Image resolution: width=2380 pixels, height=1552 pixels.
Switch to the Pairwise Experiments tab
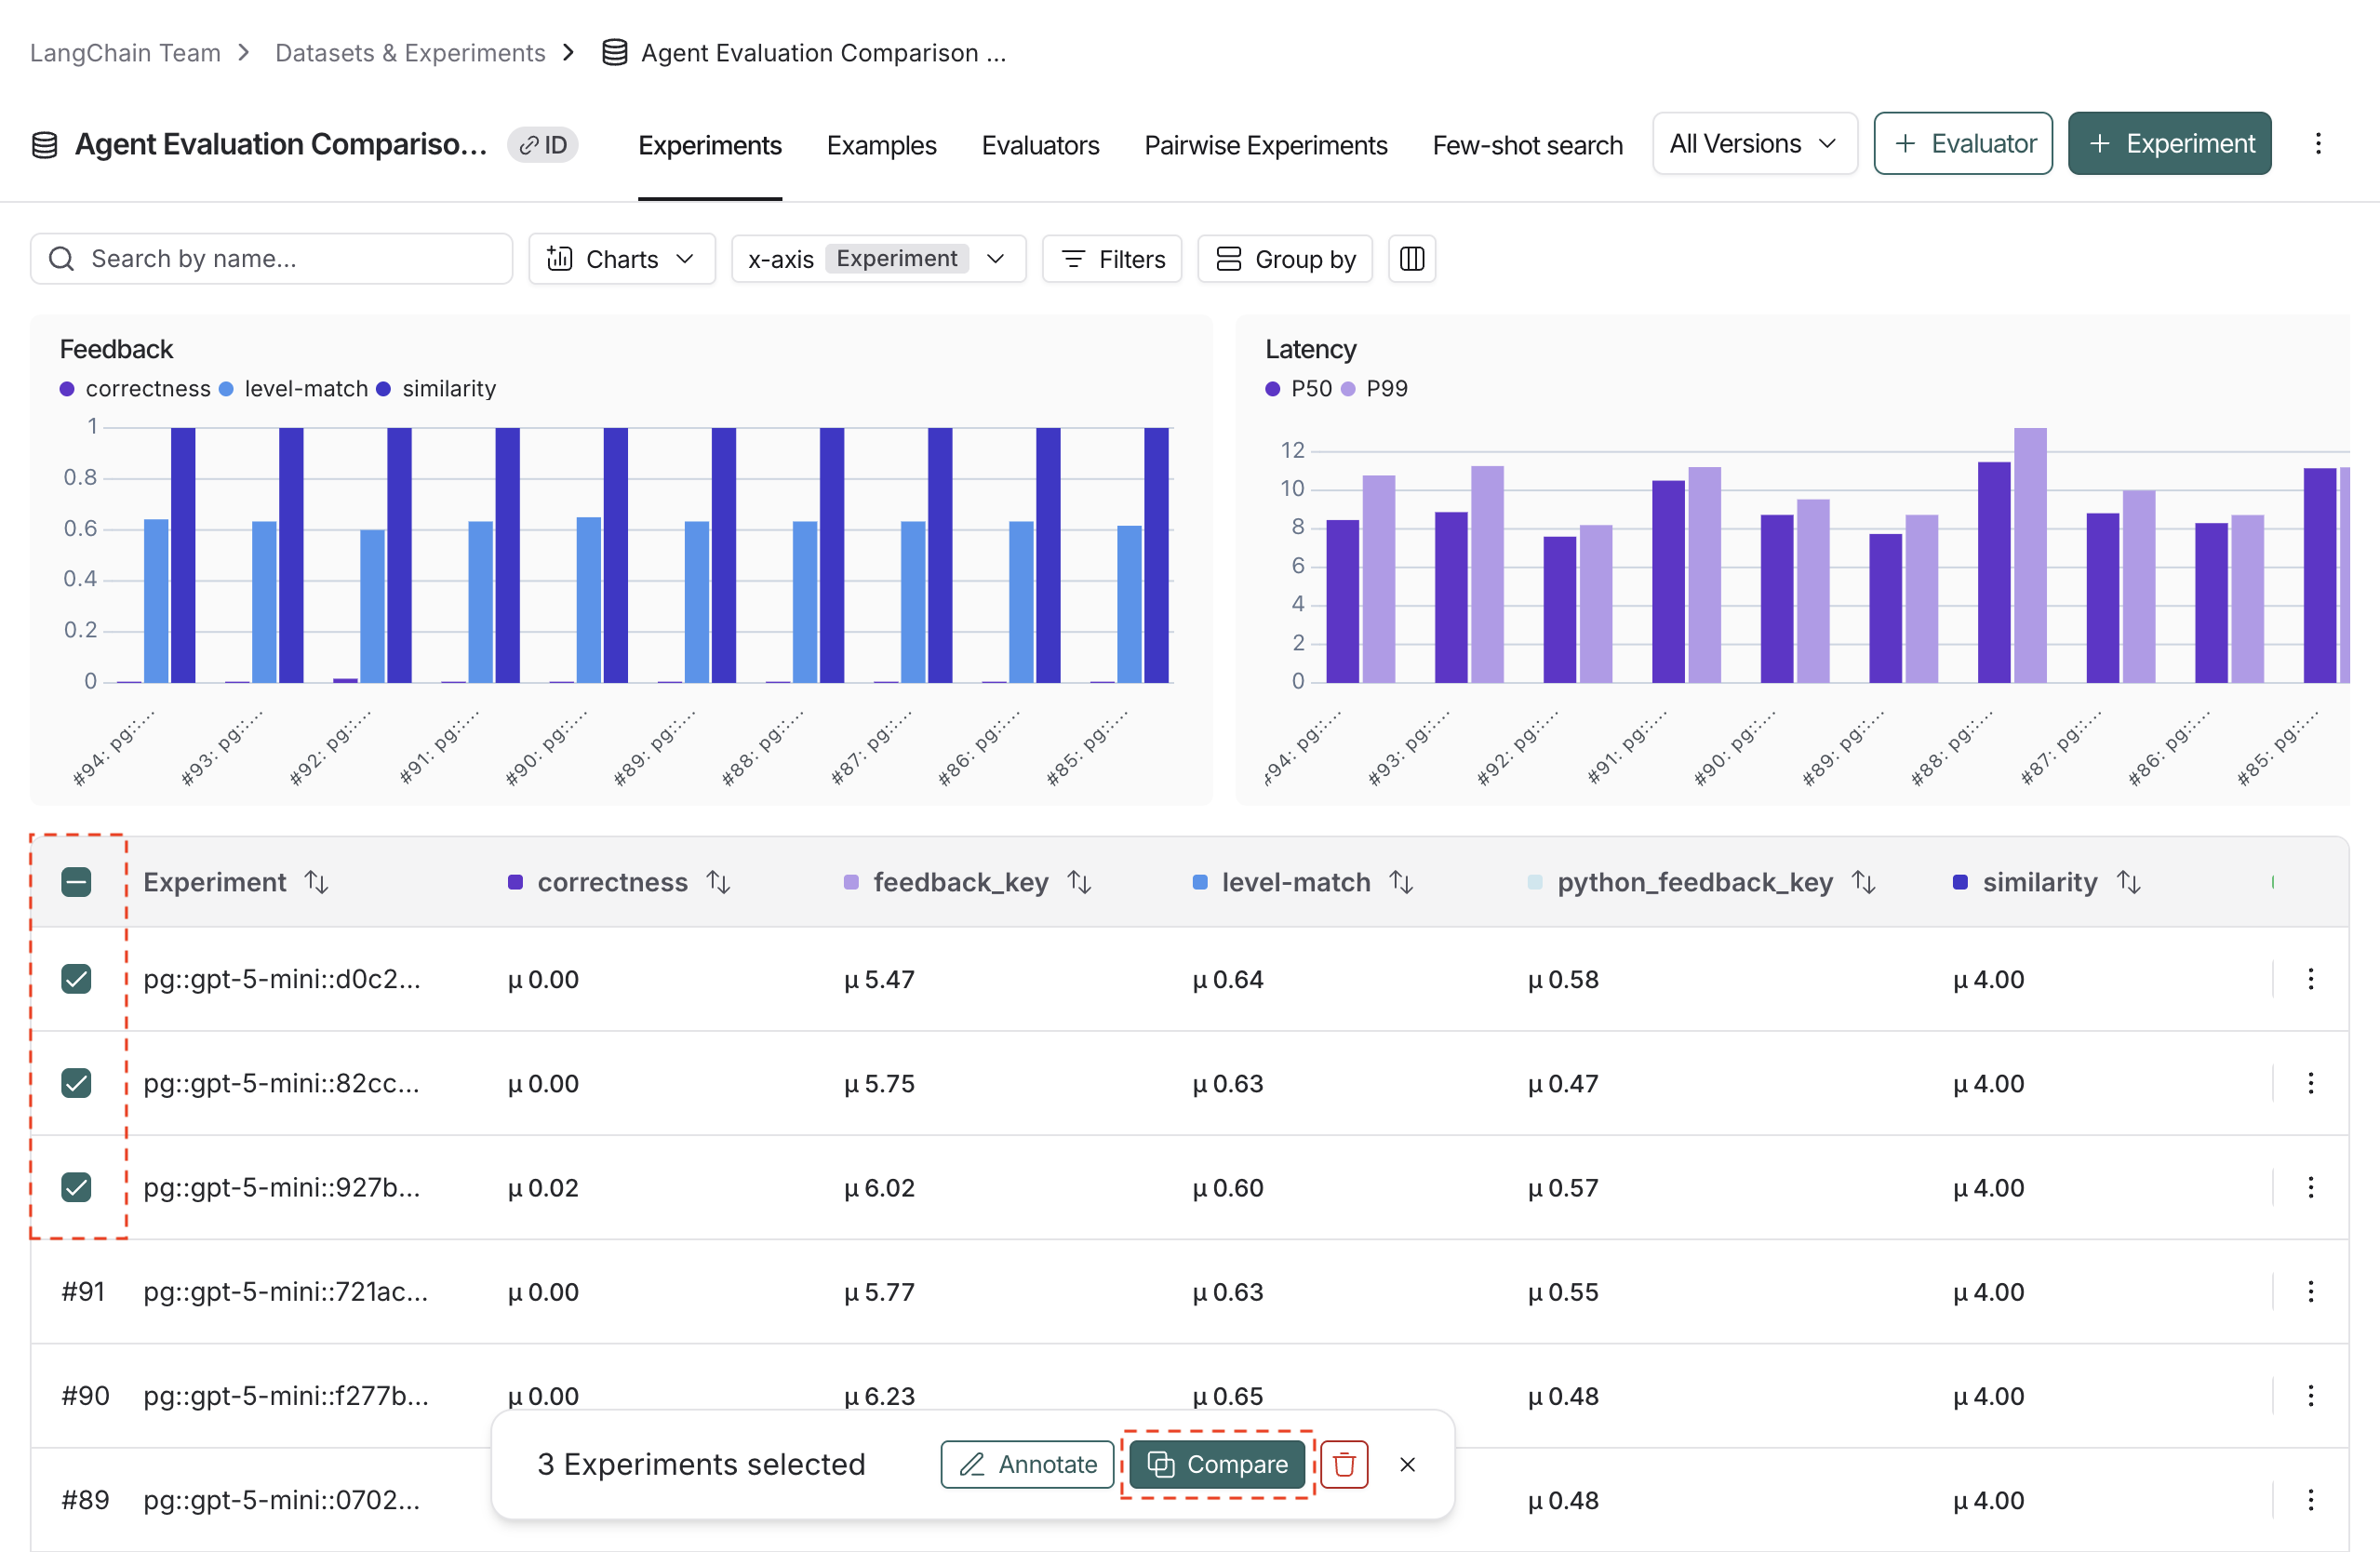1265,146
